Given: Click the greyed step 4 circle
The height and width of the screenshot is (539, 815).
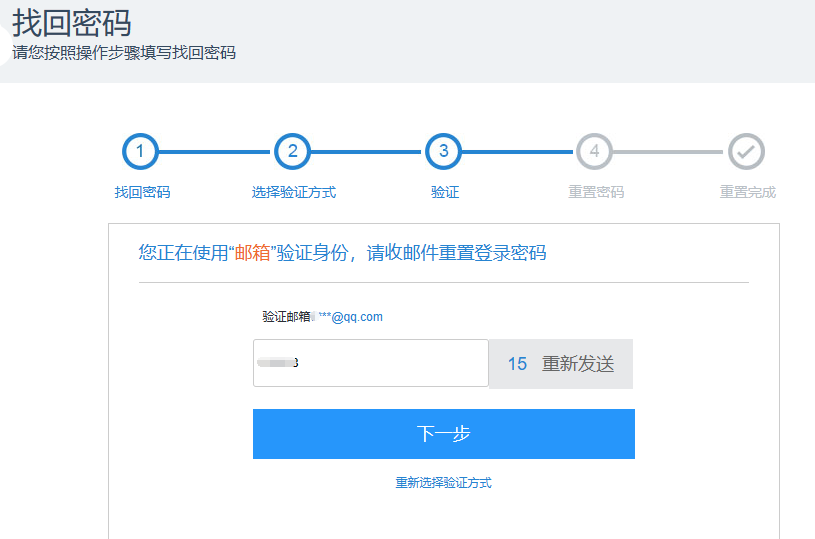Looking at the screenshot, I should pos(594,152).
